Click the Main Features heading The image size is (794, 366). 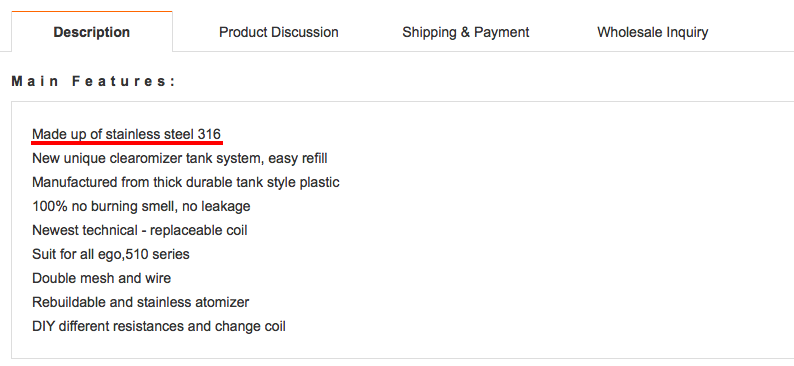93,81
